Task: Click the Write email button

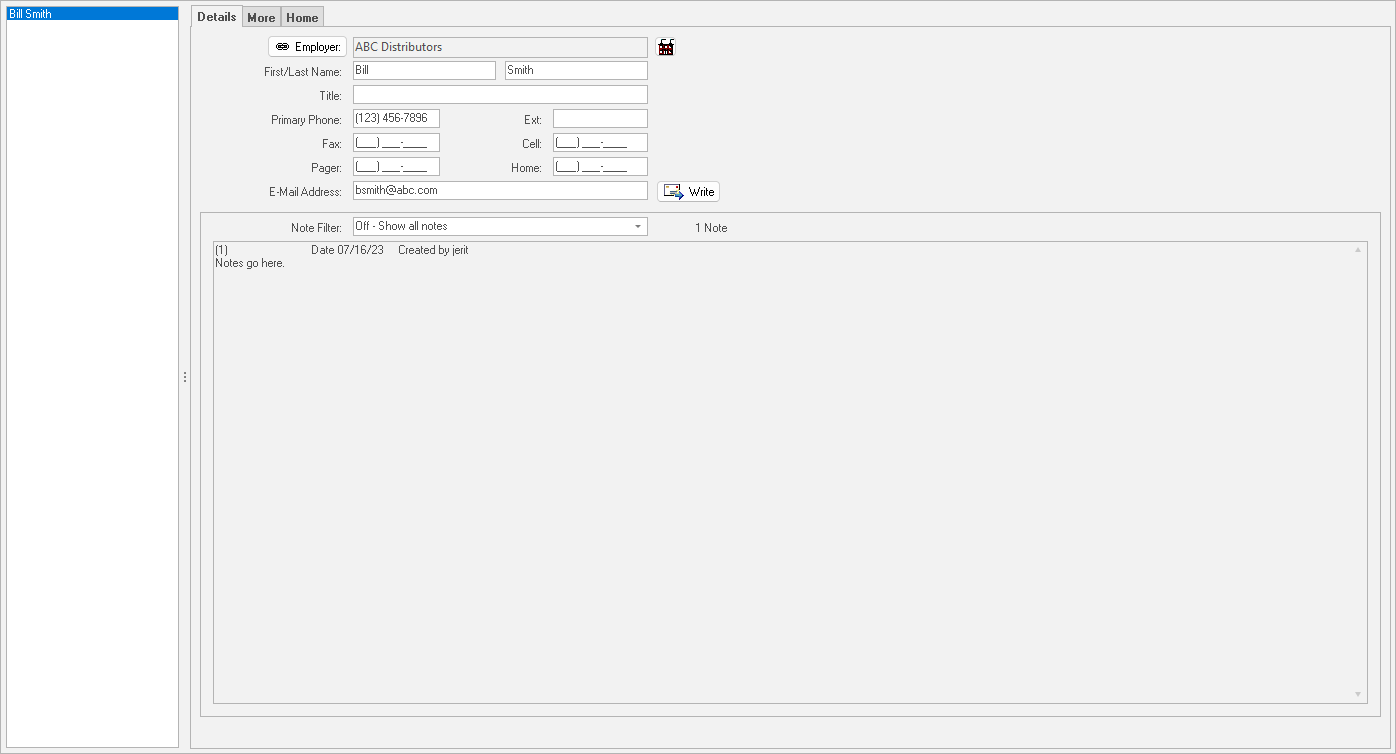Action: click(688, 191)
